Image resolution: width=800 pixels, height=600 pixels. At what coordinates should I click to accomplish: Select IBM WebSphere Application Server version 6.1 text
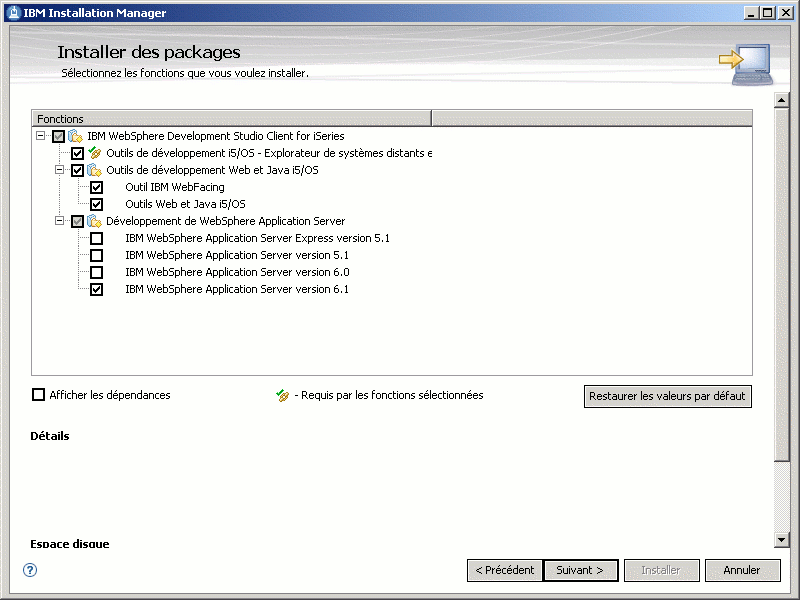[237, 289]
